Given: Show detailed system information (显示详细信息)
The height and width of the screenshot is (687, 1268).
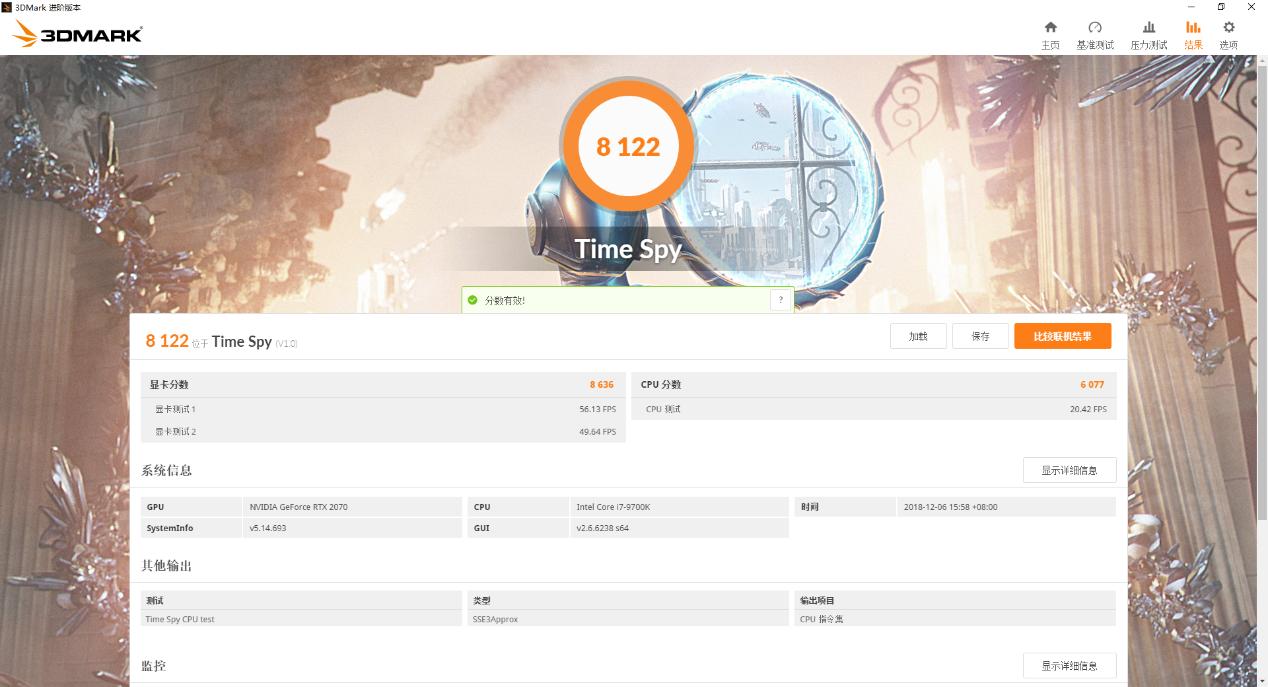Looking at the screenshot, I should click(1069, 470).
